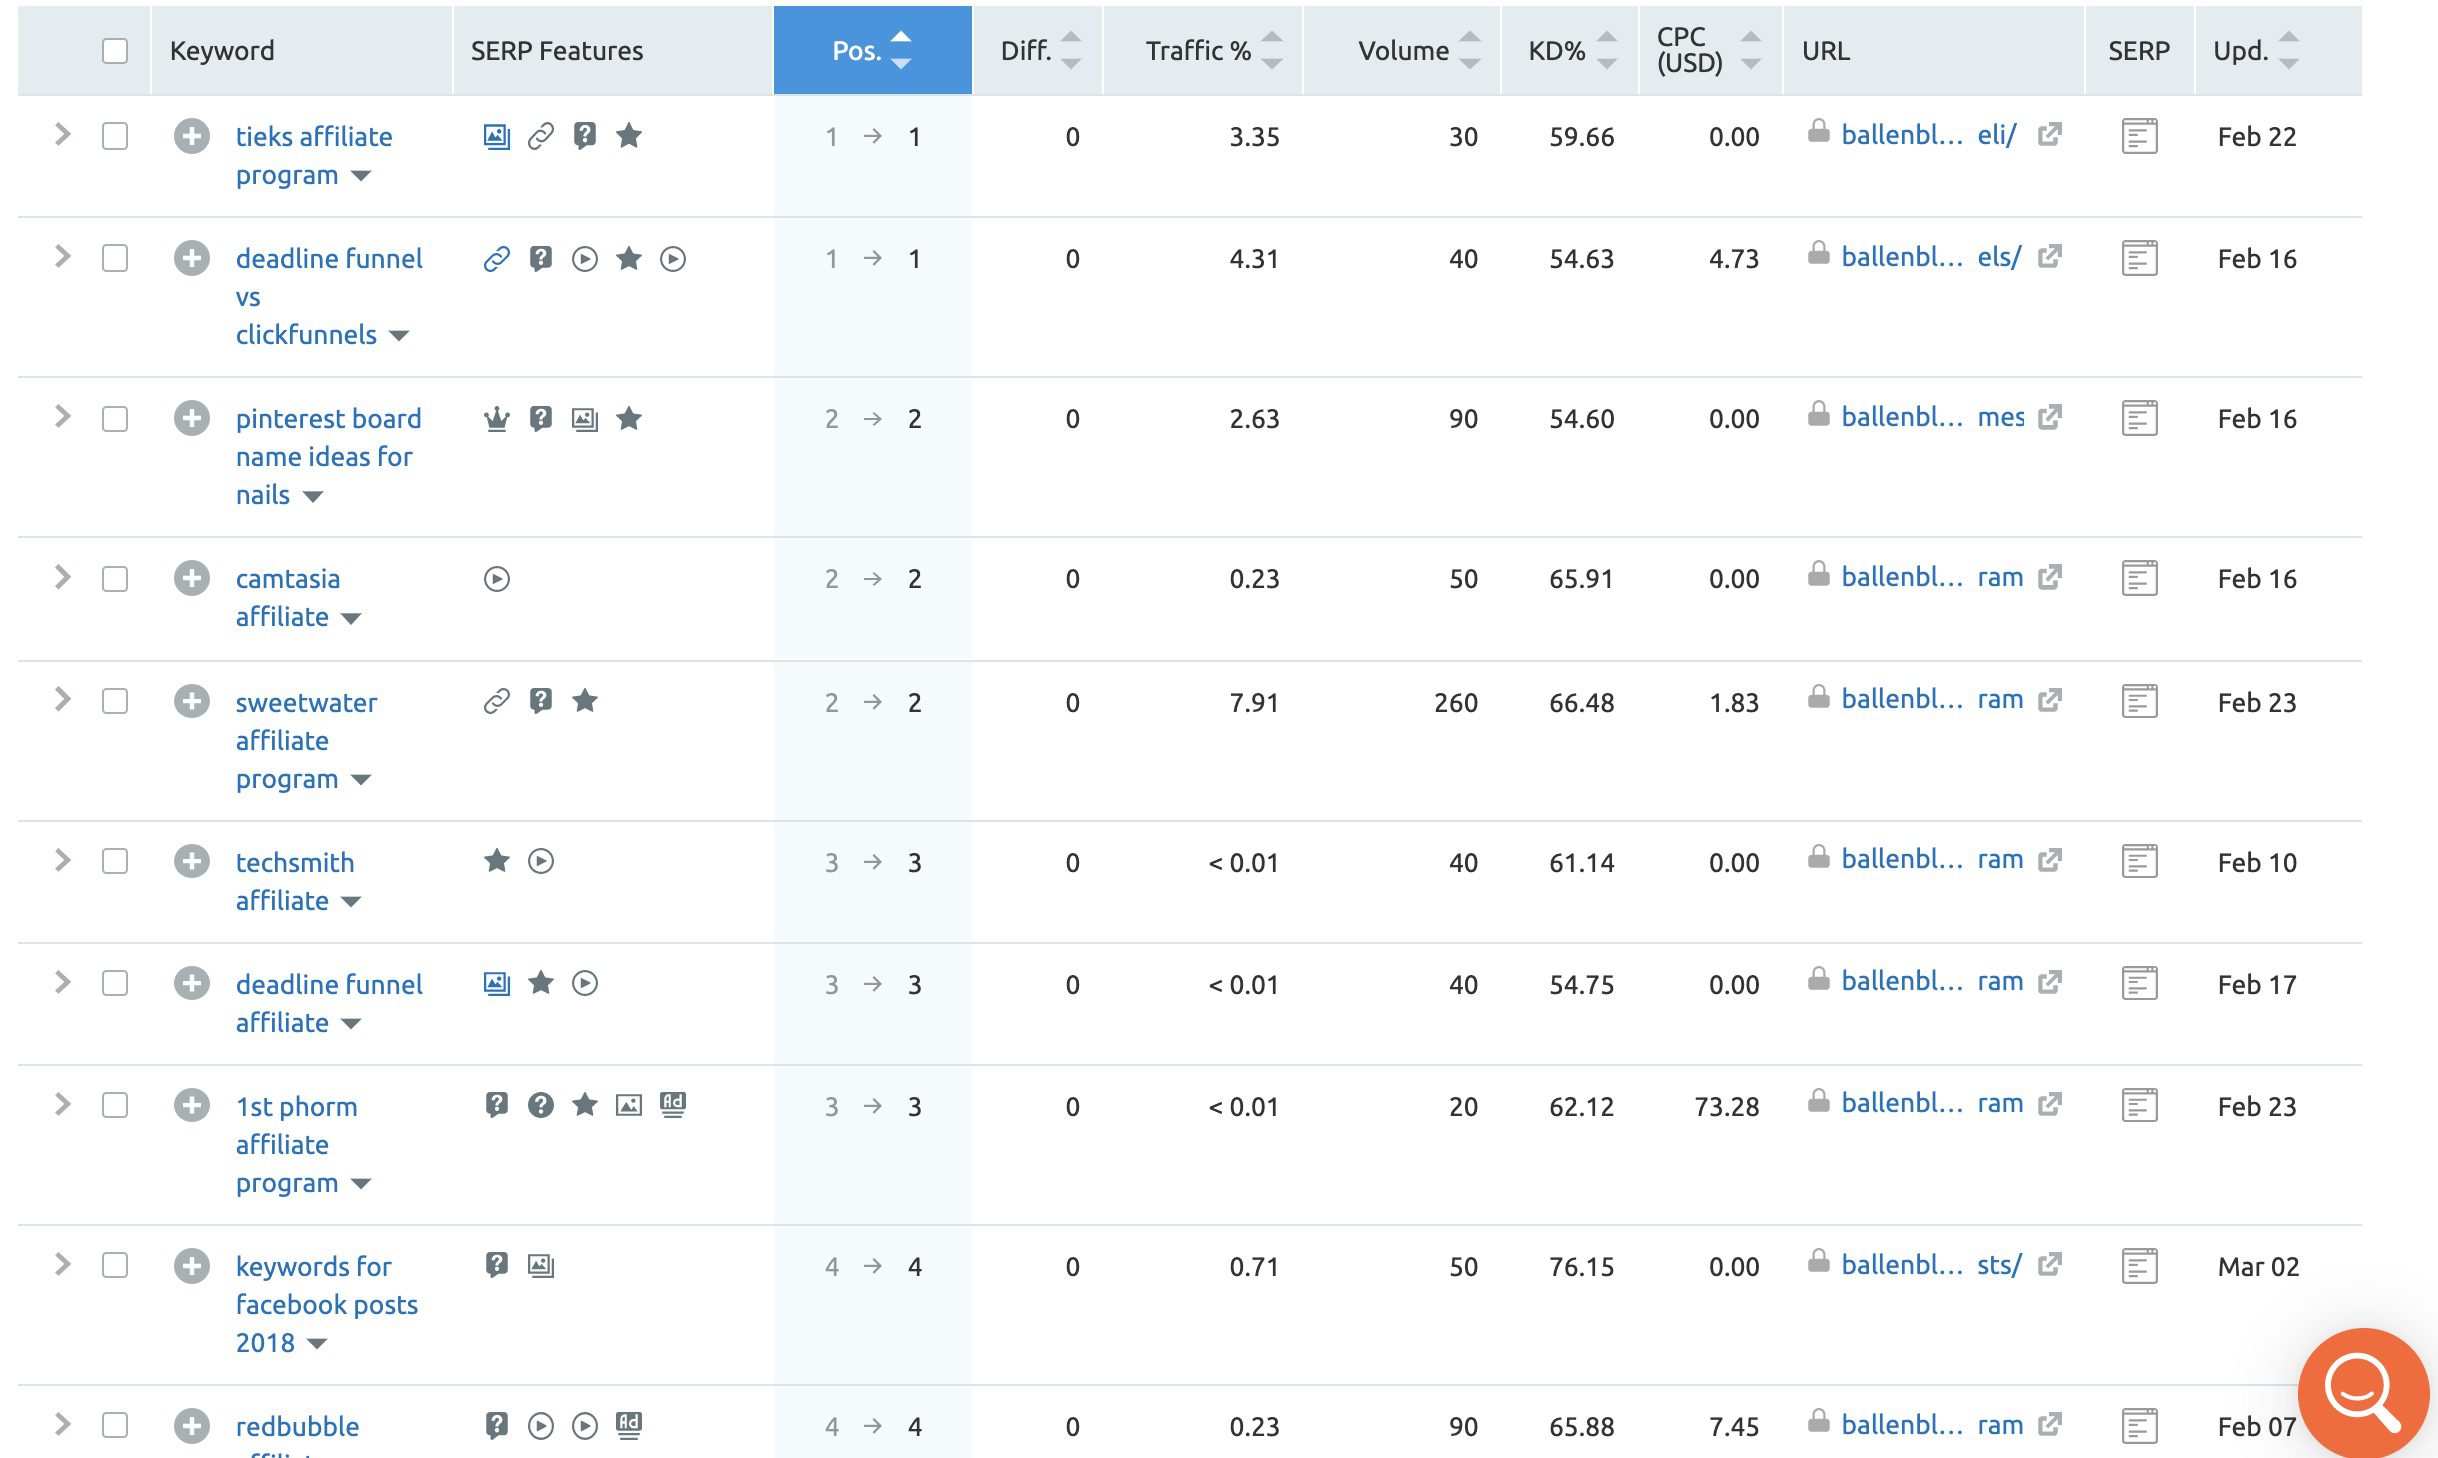Open pinterest board URL external link icon
The height and width of the screenshot is (1458, 2438).
(2050, 416)
